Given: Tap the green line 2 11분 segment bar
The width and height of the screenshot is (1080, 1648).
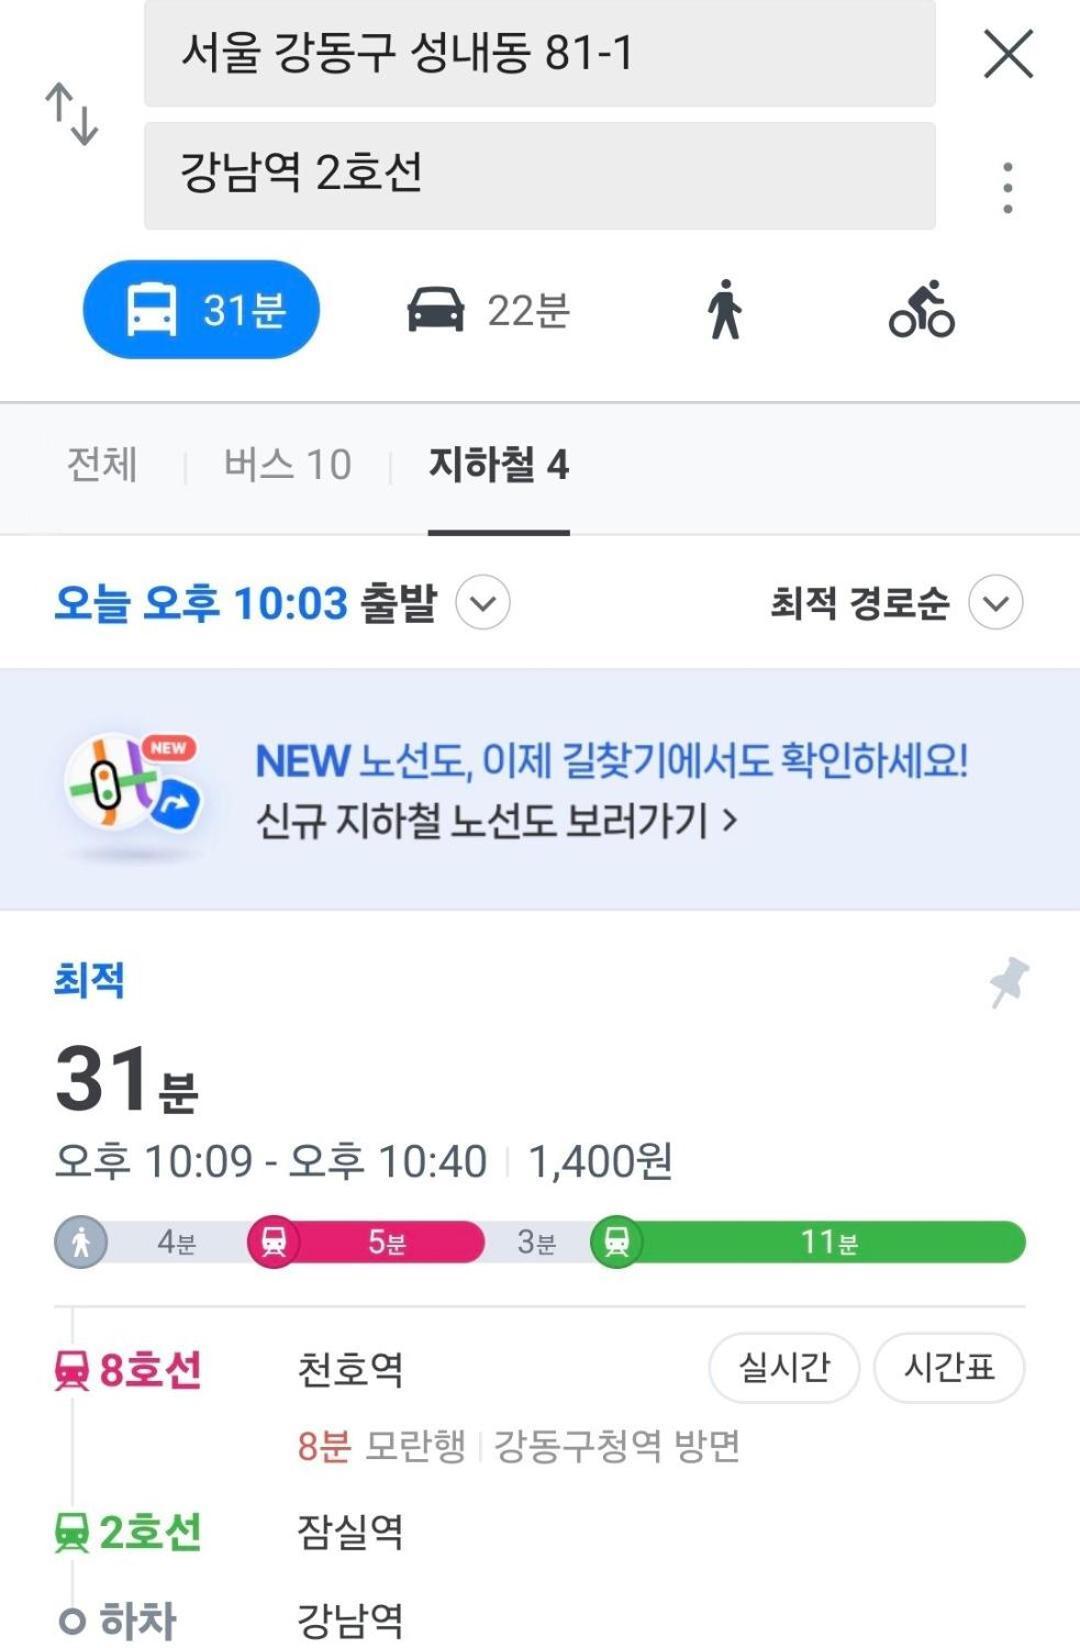Looking at the screenshot, I should pos(809,1242).
